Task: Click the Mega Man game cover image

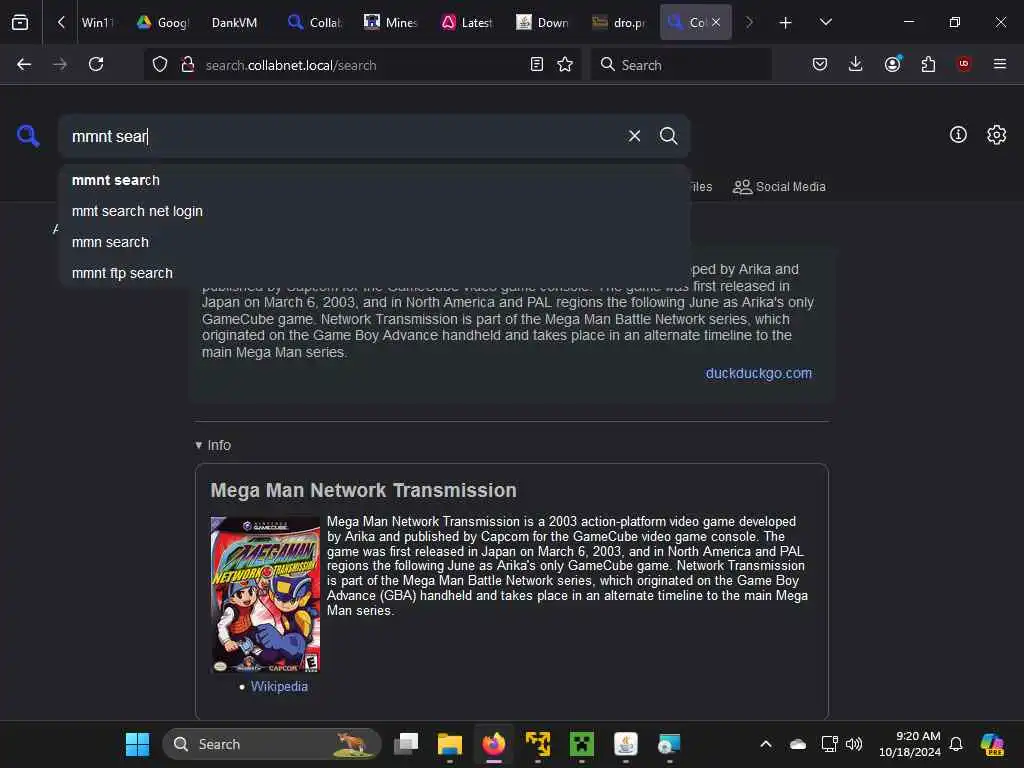Action: tap(265, 594)
